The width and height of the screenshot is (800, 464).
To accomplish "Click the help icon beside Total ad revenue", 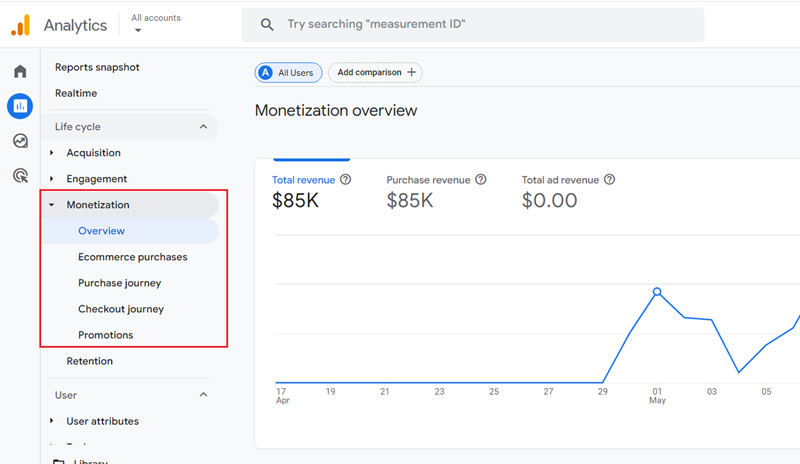I will (x=609, y=179).
